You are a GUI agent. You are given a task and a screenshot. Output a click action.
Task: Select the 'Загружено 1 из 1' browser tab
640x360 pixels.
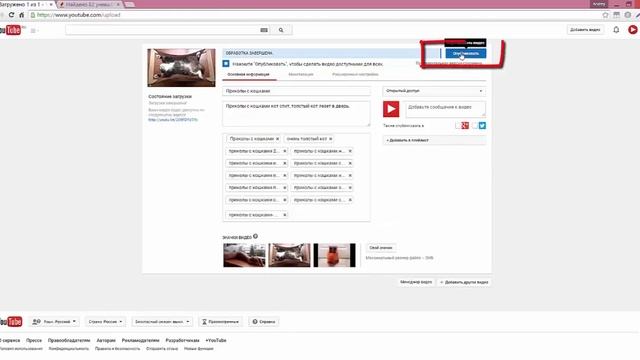(x=25, y=4)
